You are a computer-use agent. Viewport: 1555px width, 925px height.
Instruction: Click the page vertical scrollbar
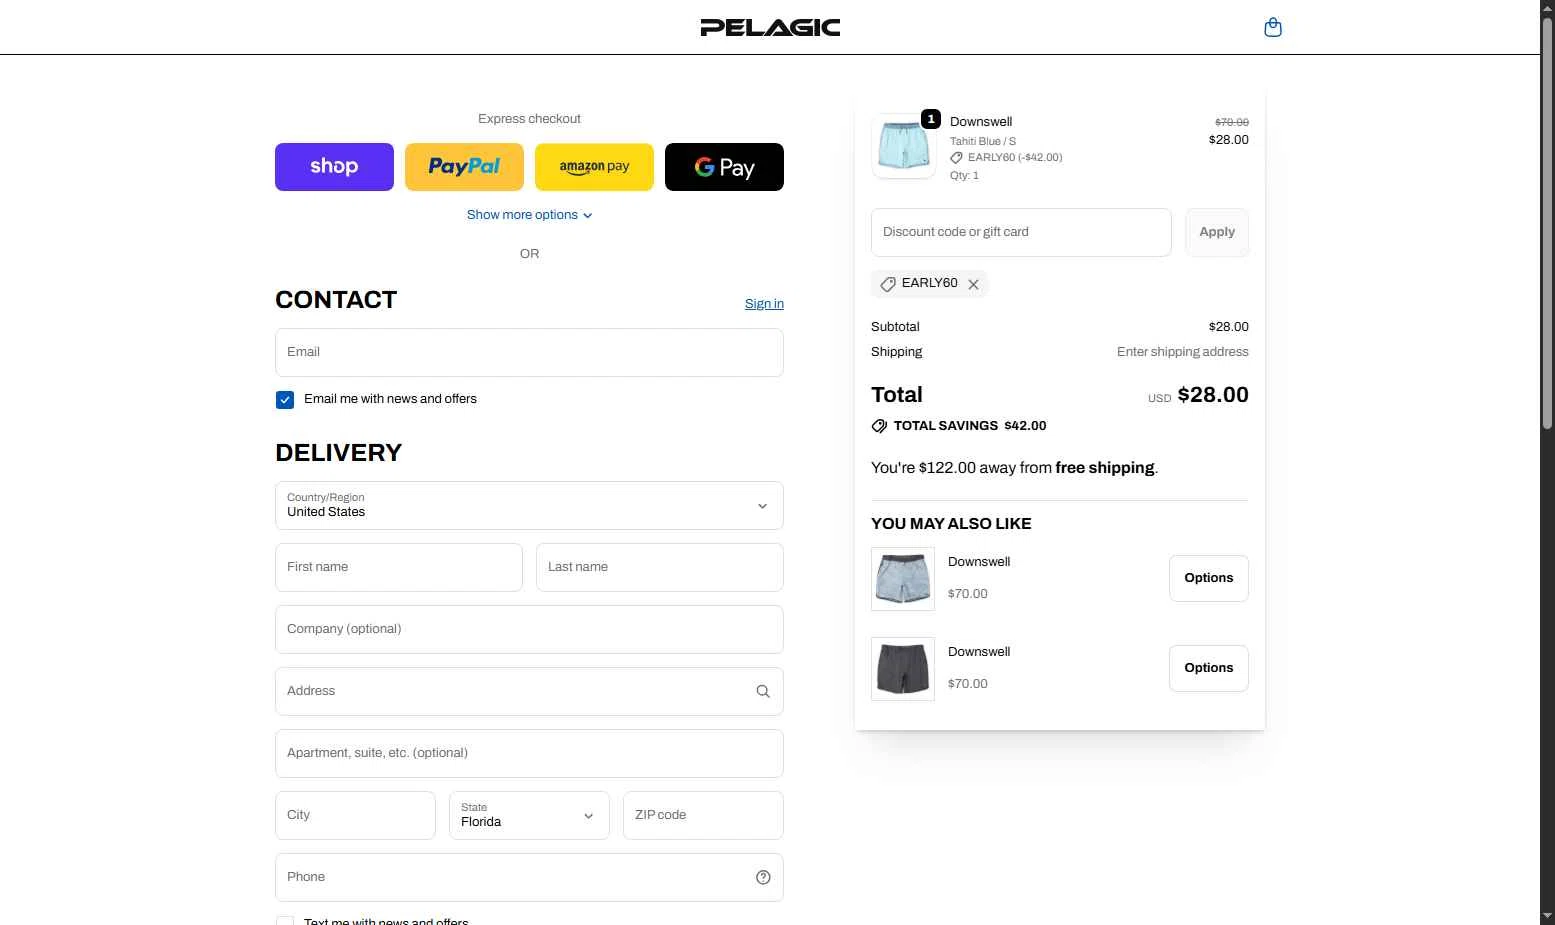pyautogui.click(x=1547, y=224)
